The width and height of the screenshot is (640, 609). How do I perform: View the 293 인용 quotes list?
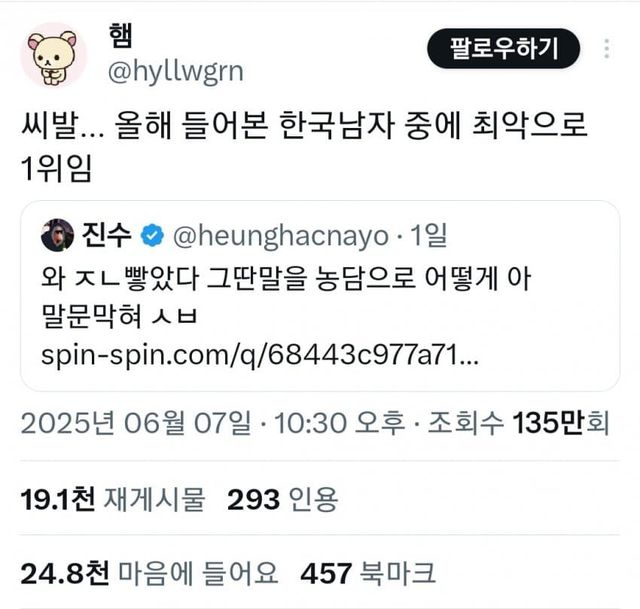click(282, 499)
